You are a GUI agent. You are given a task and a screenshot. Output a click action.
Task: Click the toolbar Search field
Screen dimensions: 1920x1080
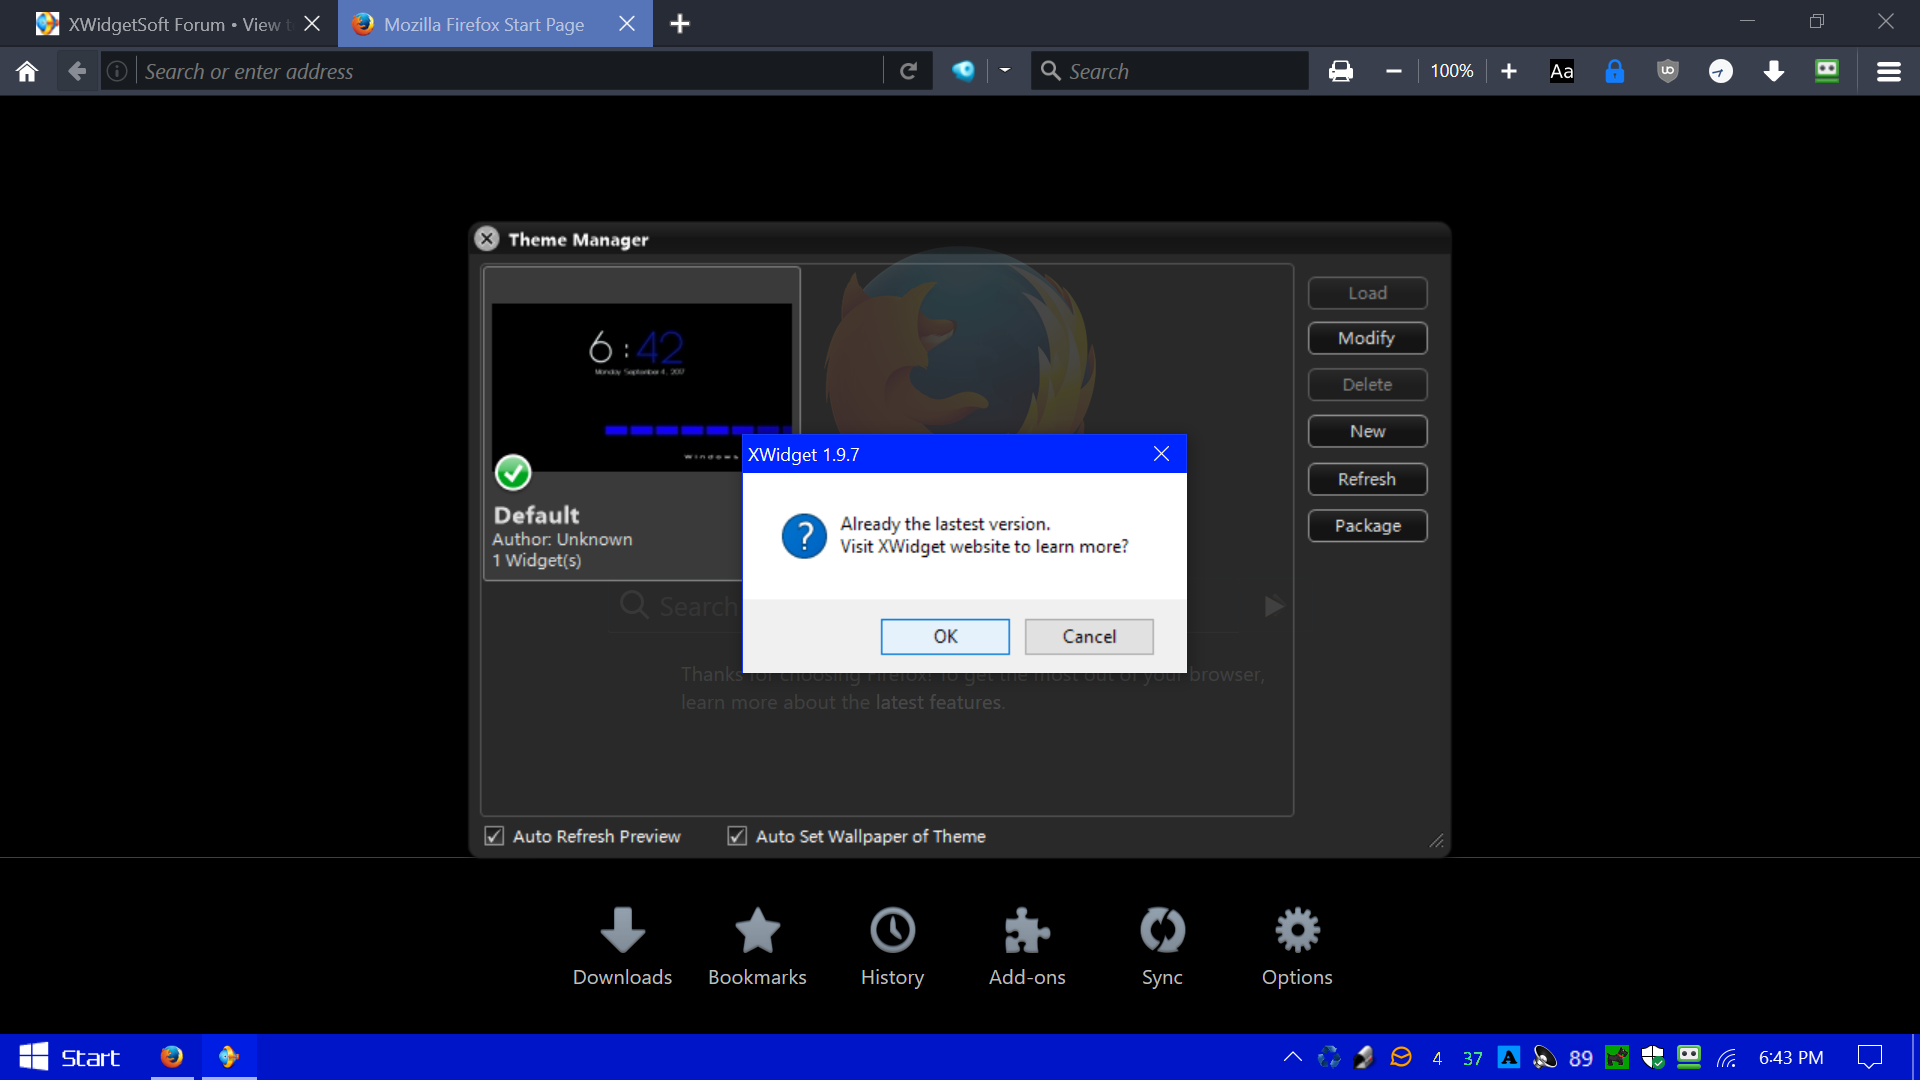click(1170, 71)
